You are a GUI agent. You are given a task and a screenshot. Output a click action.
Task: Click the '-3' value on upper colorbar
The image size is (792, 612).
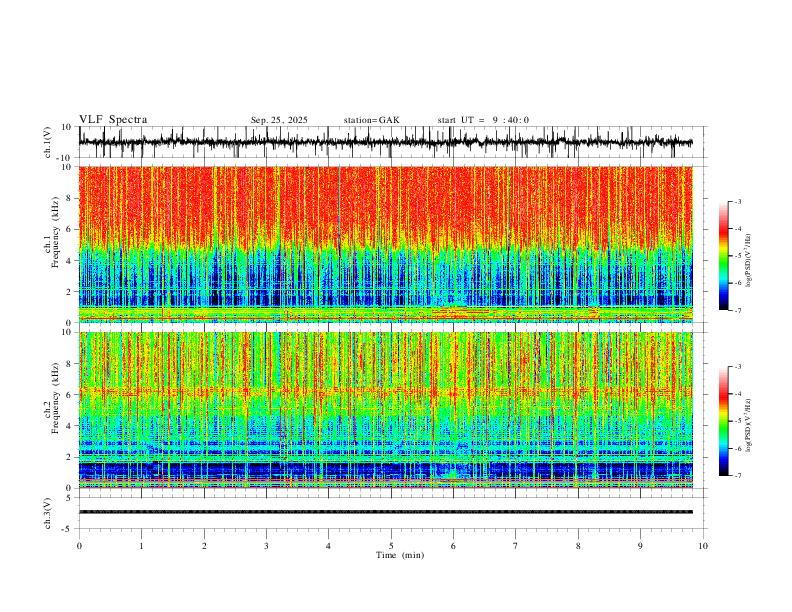point(738,201)
